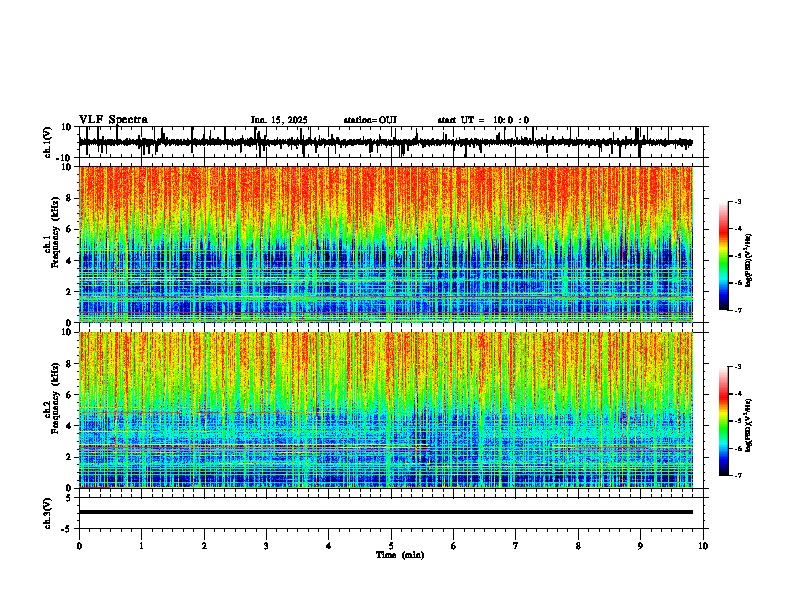Screen dimensions: 792x612
Task: Click the 'VLF Spectra' title text
Action: point(113,120)
